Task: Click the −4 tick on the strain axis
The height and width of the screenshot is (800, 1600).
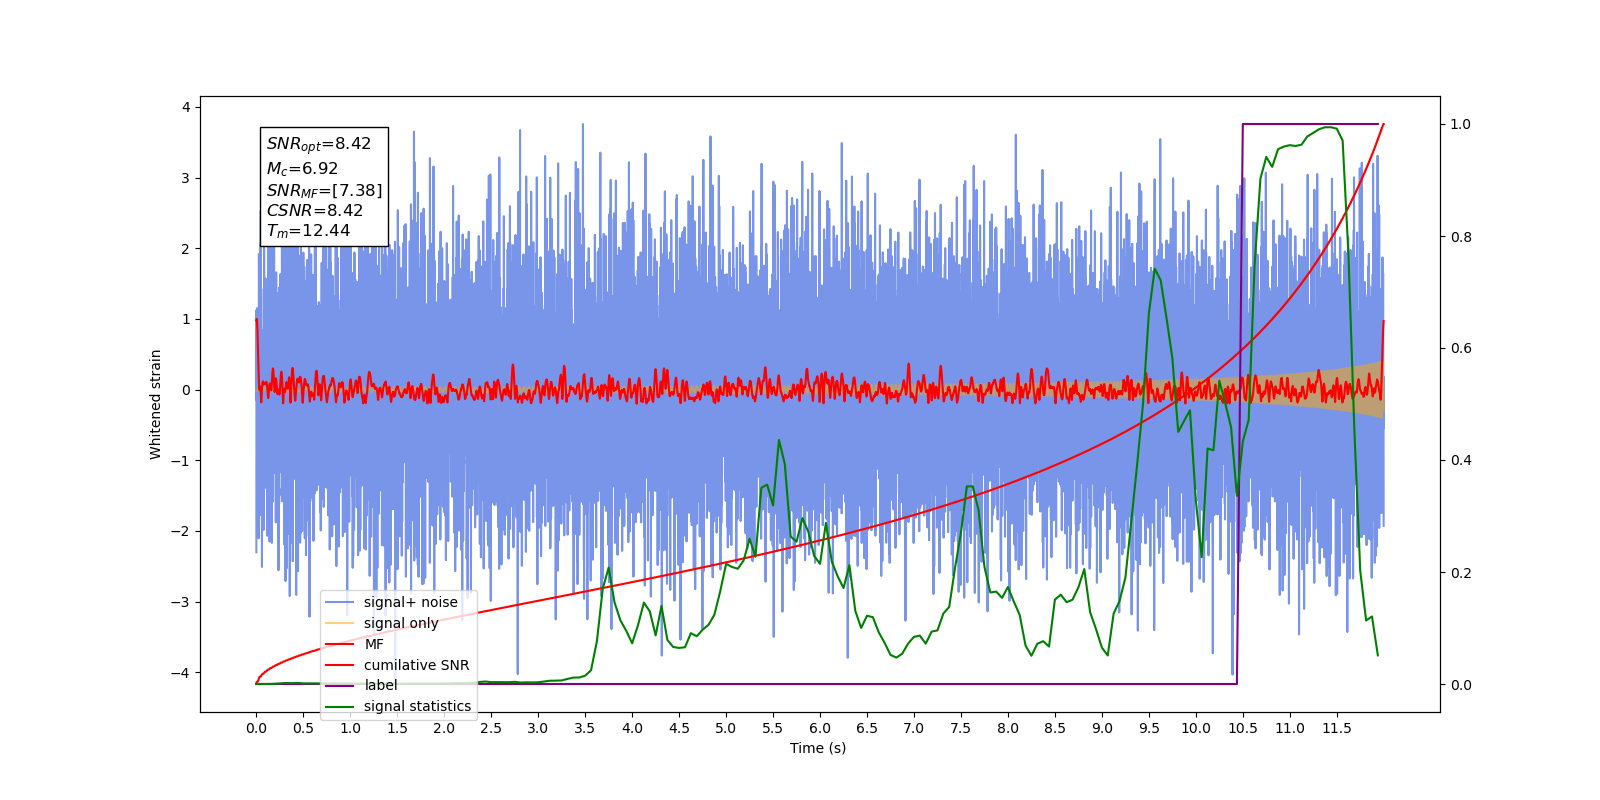Action: (181, 673)
